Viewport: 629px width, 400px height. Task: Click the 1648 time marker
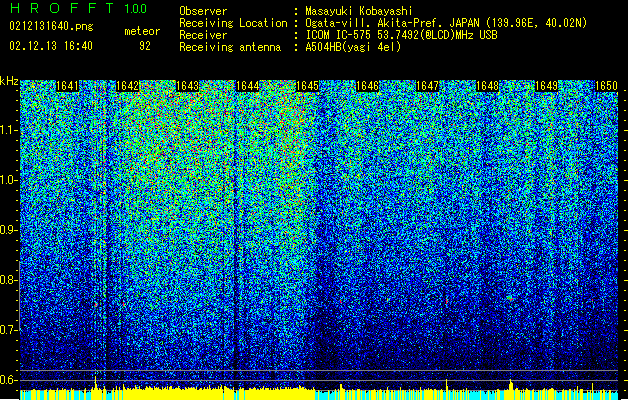(487, 86)
